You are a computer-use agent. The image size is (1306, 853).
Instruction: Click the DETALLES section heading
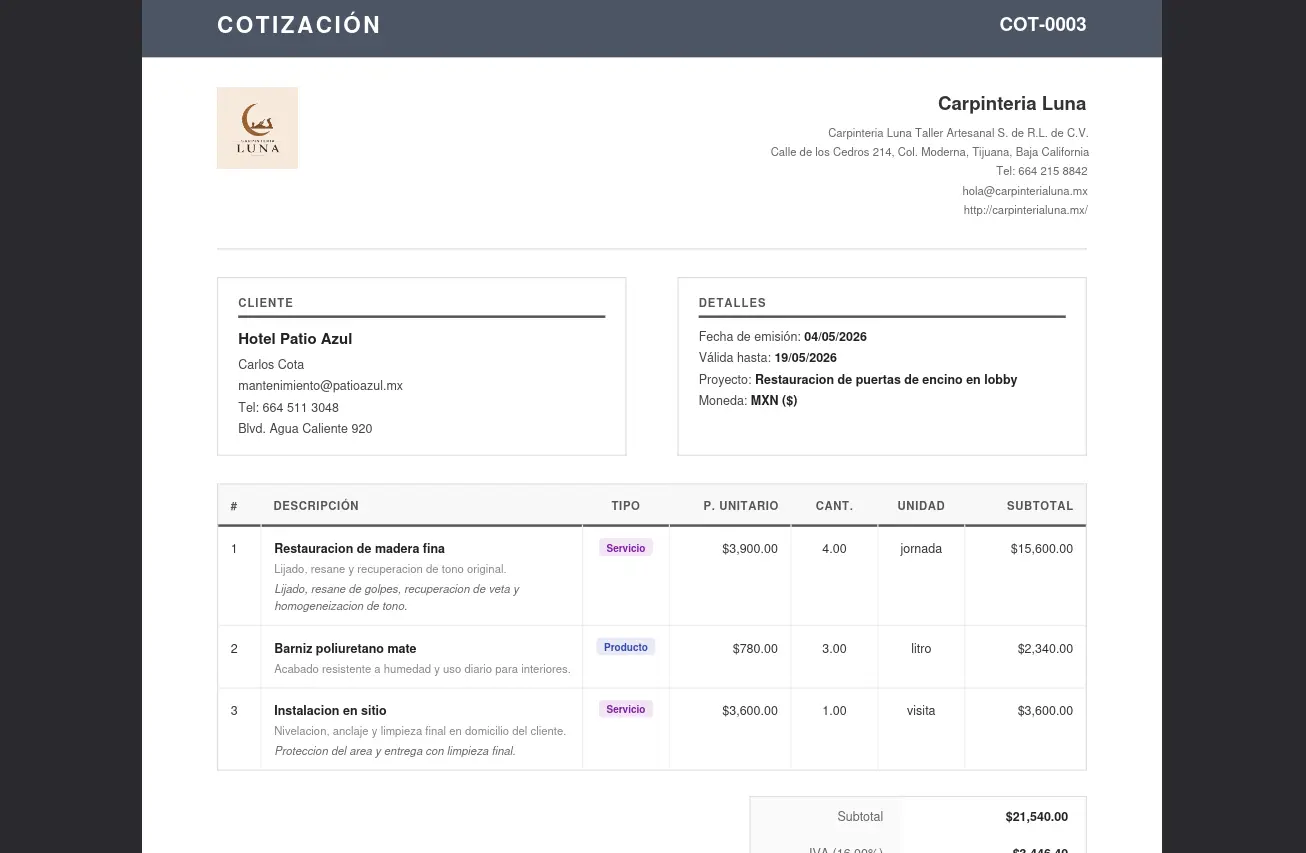(x=732, y=303)
